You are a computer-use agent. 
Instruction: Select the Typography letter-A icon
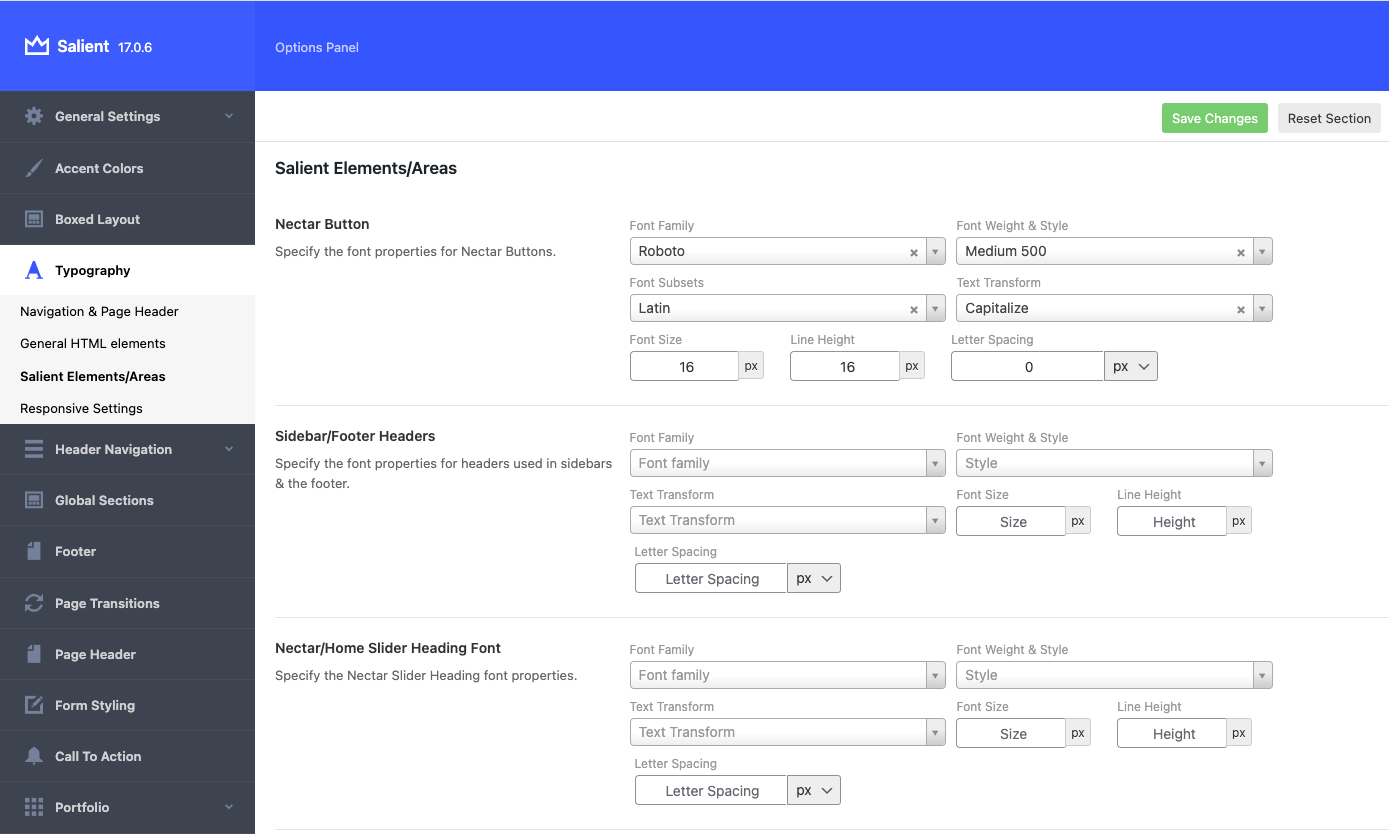[31, 270]
